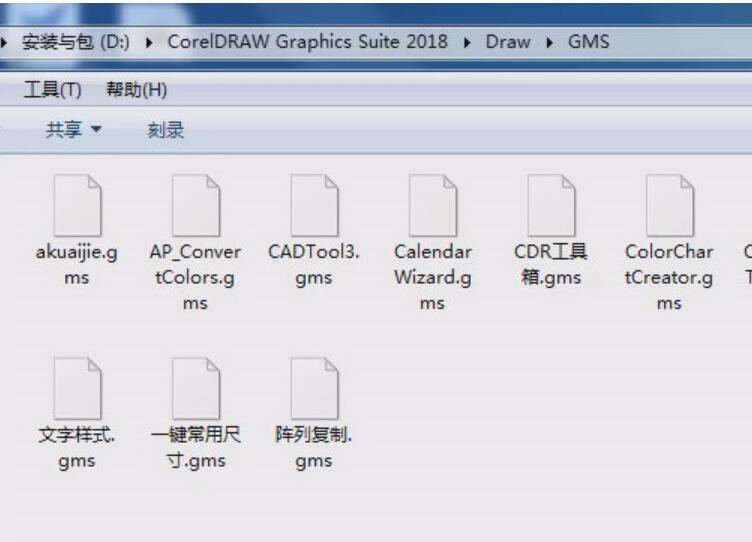
Task: Expand the arrow before 安装与包 (D:)
Action: click(x=4, y=43)
